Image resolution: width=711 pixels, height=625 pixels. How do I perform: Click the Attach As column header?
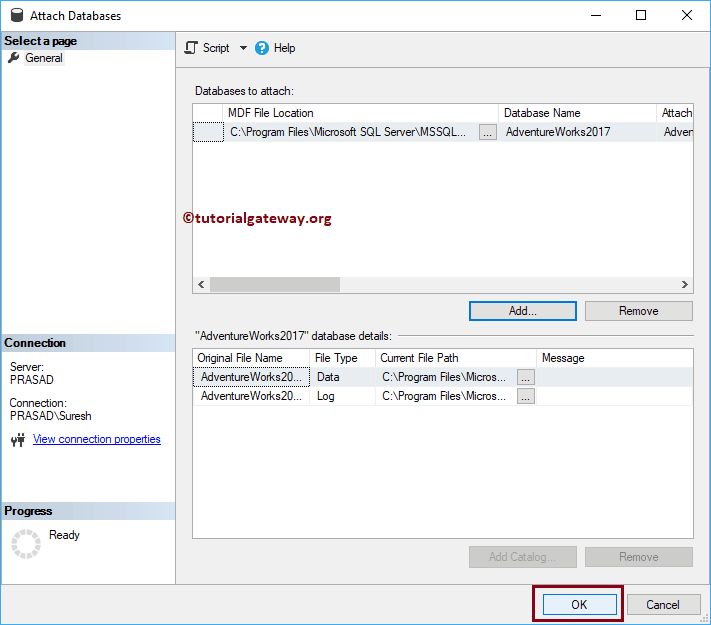pyautogui.click(x=675, y=113)
